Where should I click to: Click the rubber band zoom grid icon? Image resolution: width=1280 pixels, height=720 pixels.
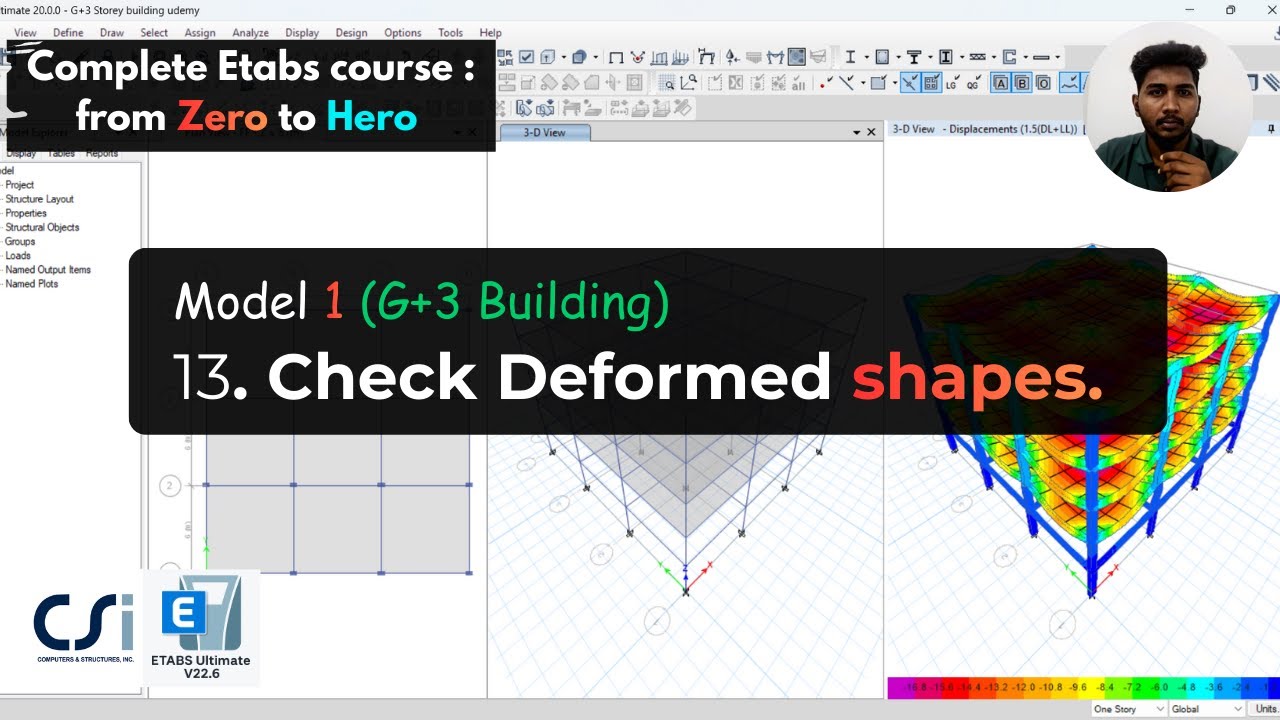pyautogui.click(x=666, y=83)
